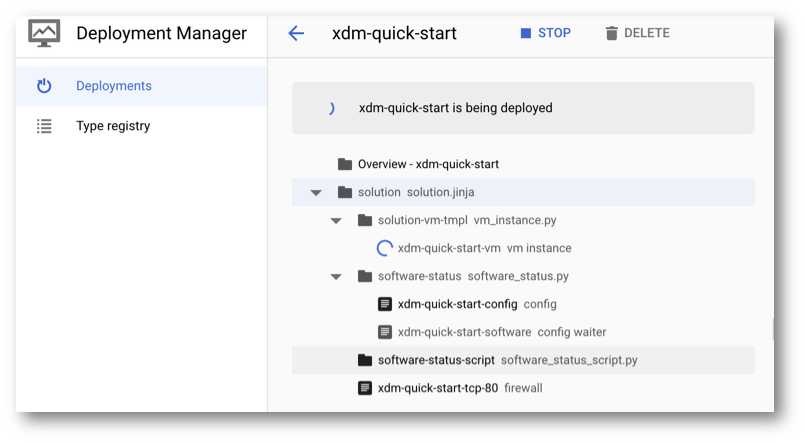
Task: Select software_status_script.py row
Action: [523, 360]
